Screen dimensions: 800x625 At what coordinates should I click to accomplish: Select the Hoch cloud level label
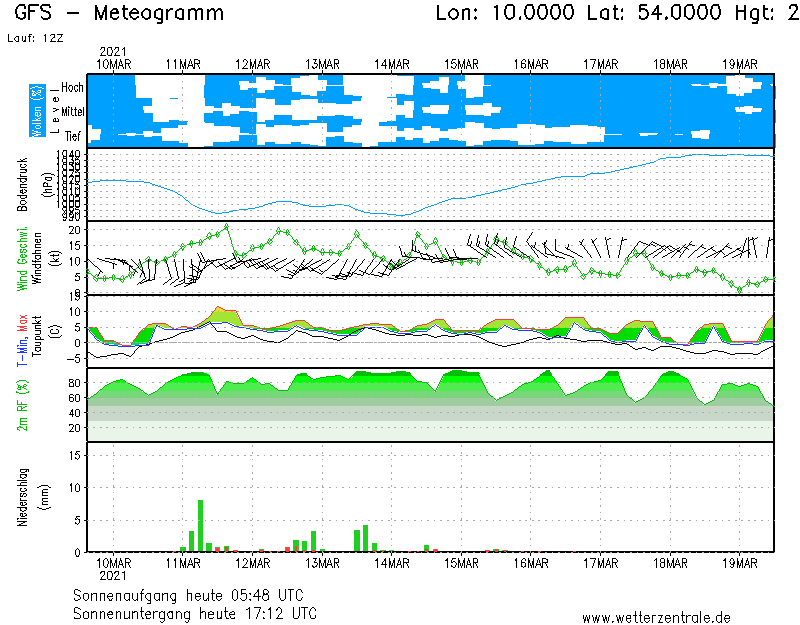click(72, 88)
